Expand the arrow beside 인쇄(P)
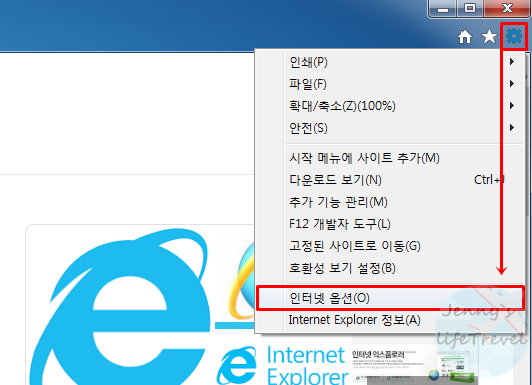The image size is (532, 385). [512, 62]
